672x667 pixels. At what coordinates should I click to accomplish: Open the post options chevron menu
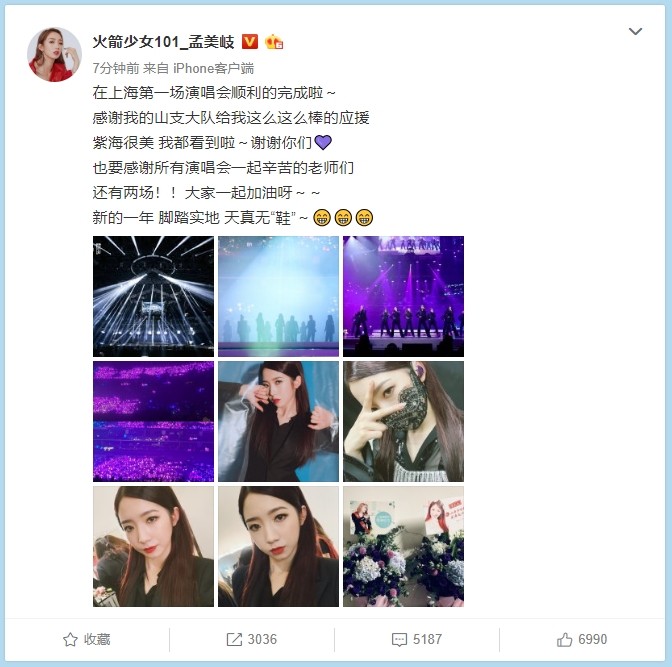(x=635, y=31)
